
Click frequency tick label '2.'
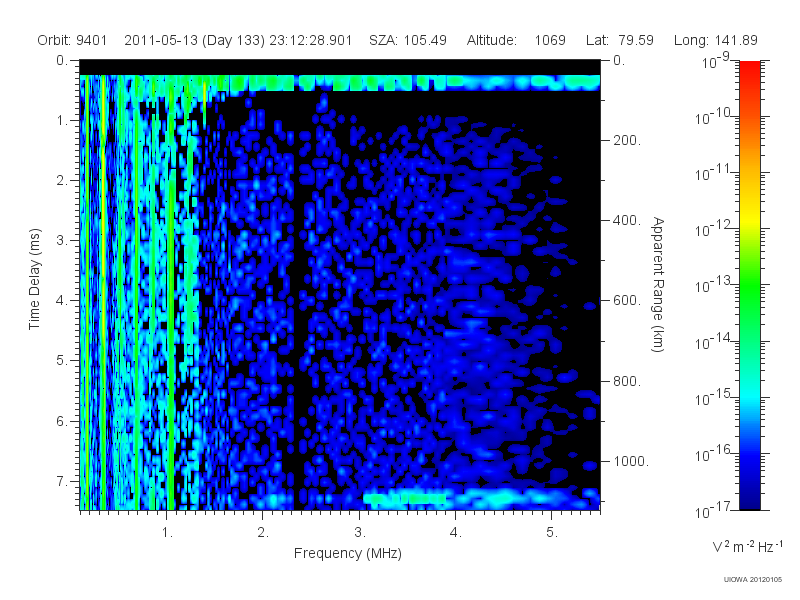(x=263, y=533)
